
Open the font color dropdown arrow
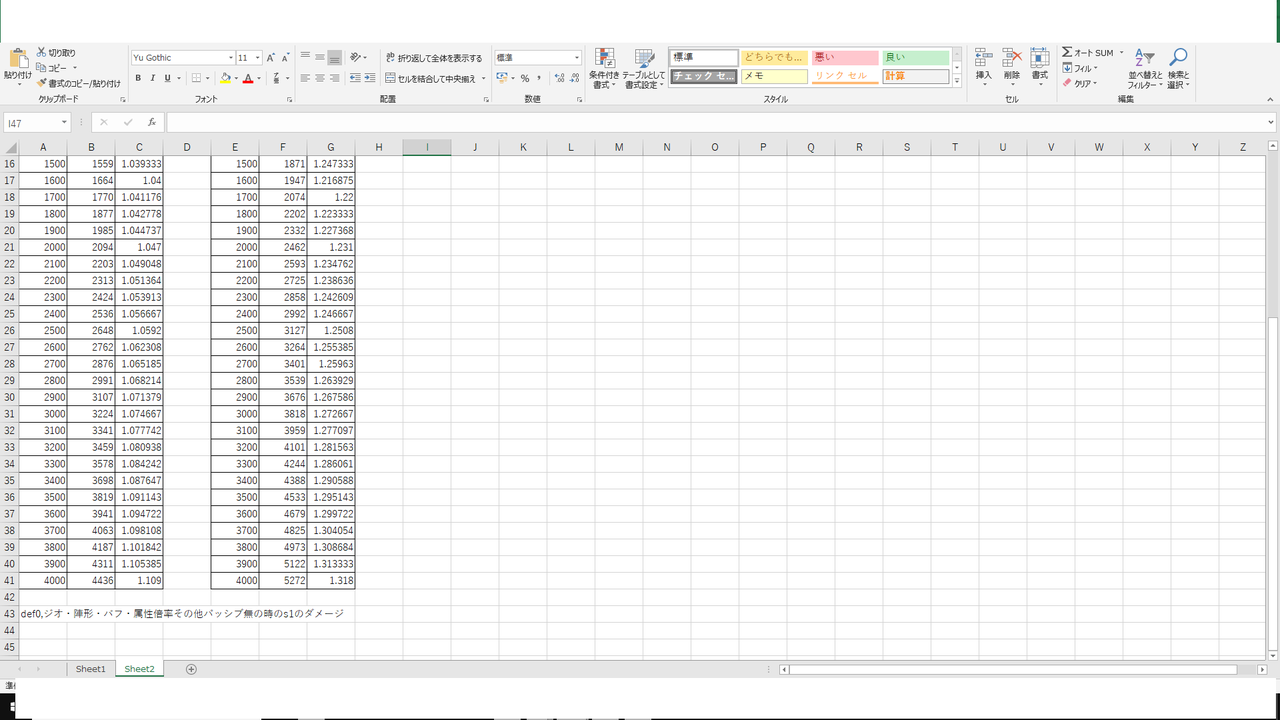coord(259,78)
